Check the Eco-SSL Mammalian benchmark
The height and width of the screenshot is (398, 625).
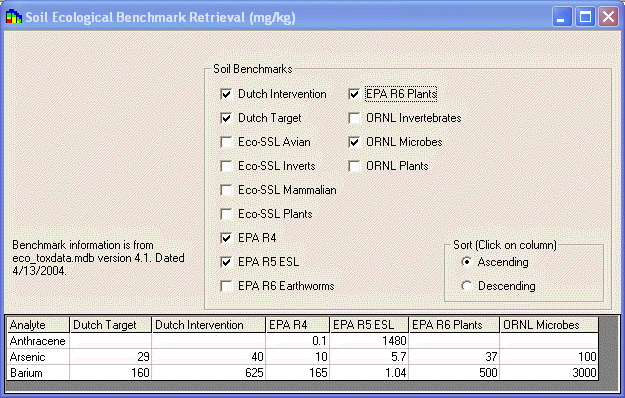(226, 190)
